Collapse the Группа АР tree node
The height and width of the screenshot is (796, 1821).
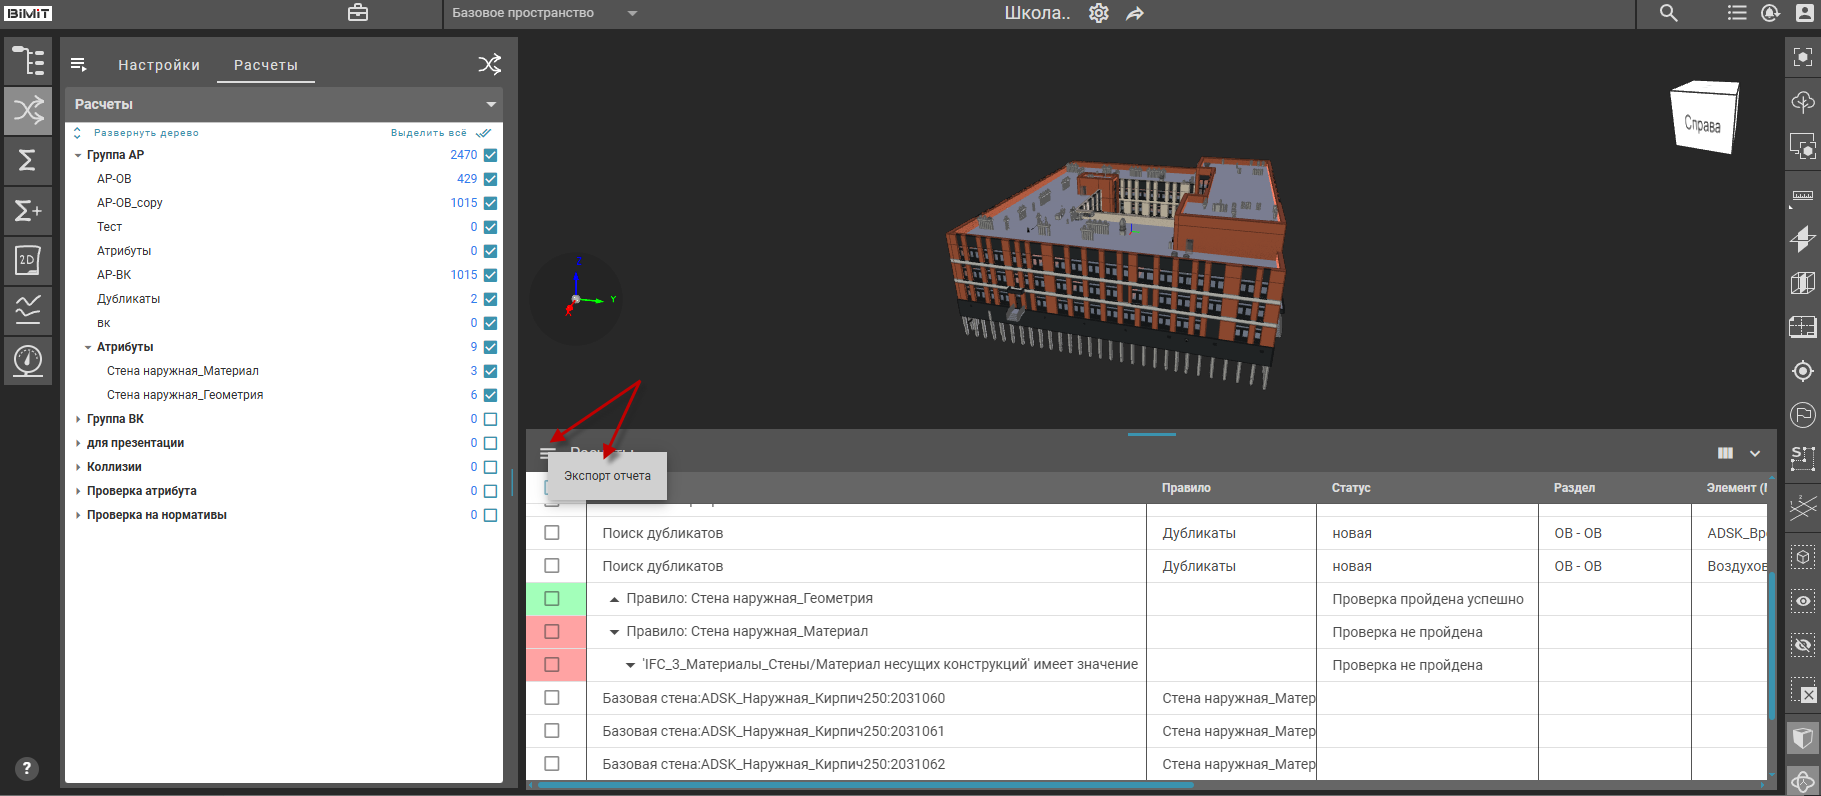(x=78, y=155)
